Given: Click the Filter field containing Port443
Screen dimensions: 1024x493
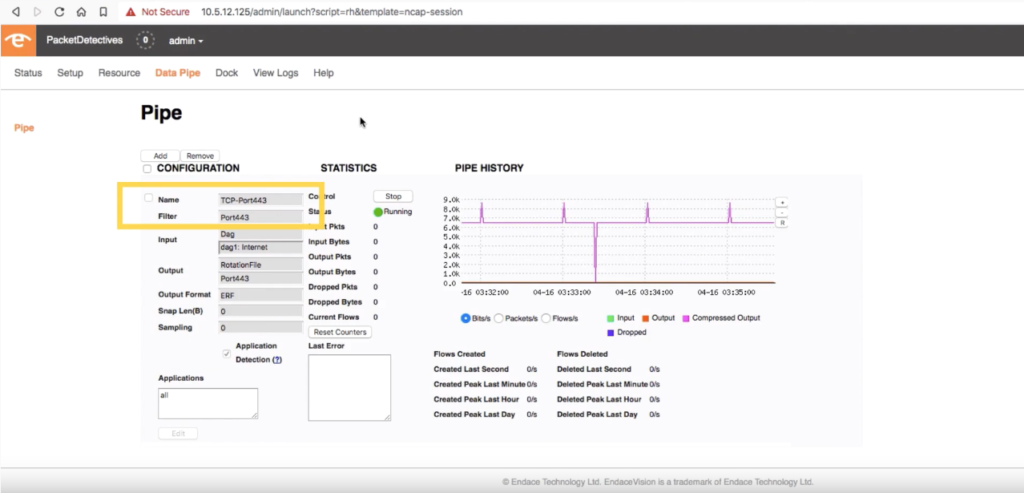Looking at the screenshot, I should [x=260, y=217].
